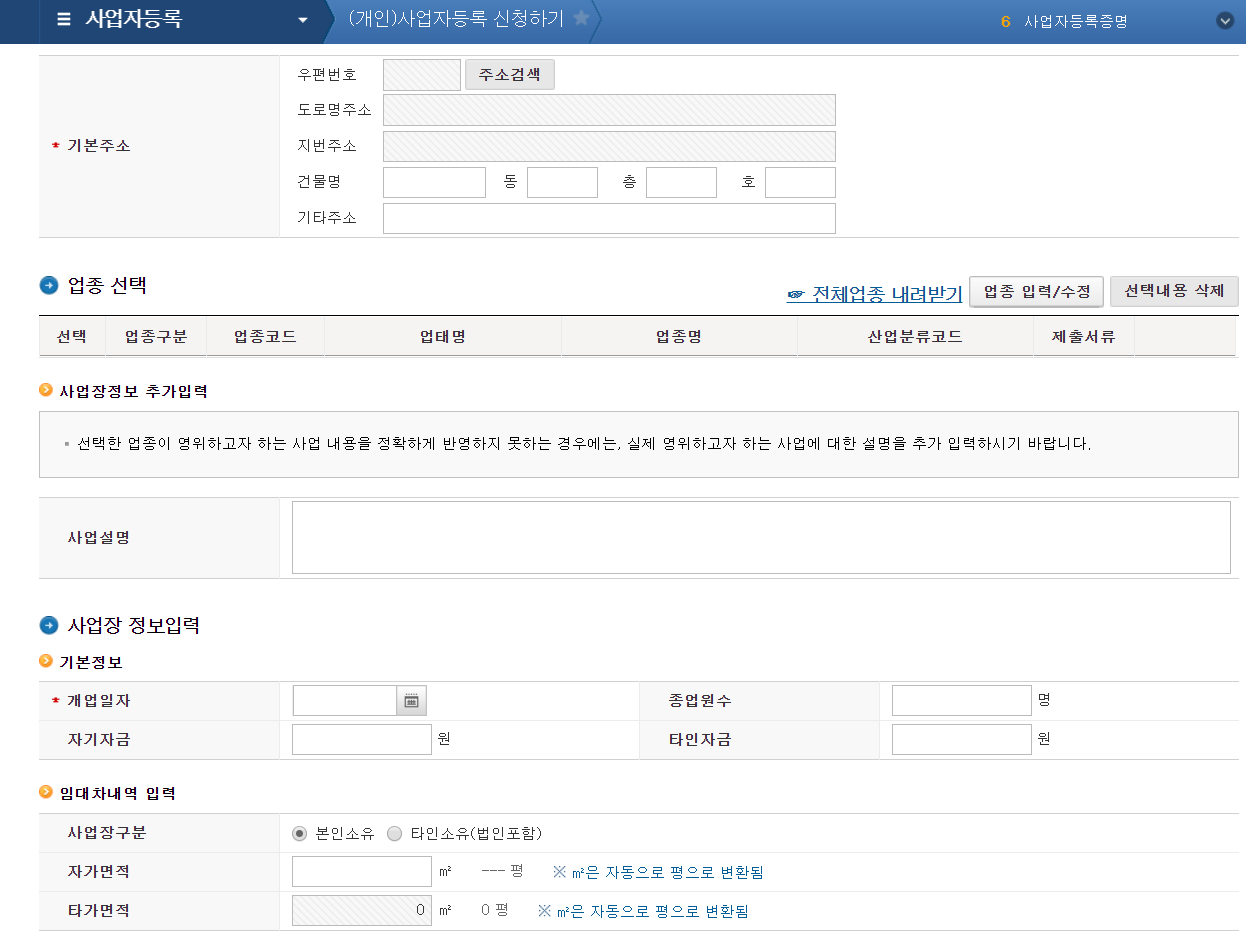Focus the 기타주소 input field
The image size is (1246, 931).
609,218
